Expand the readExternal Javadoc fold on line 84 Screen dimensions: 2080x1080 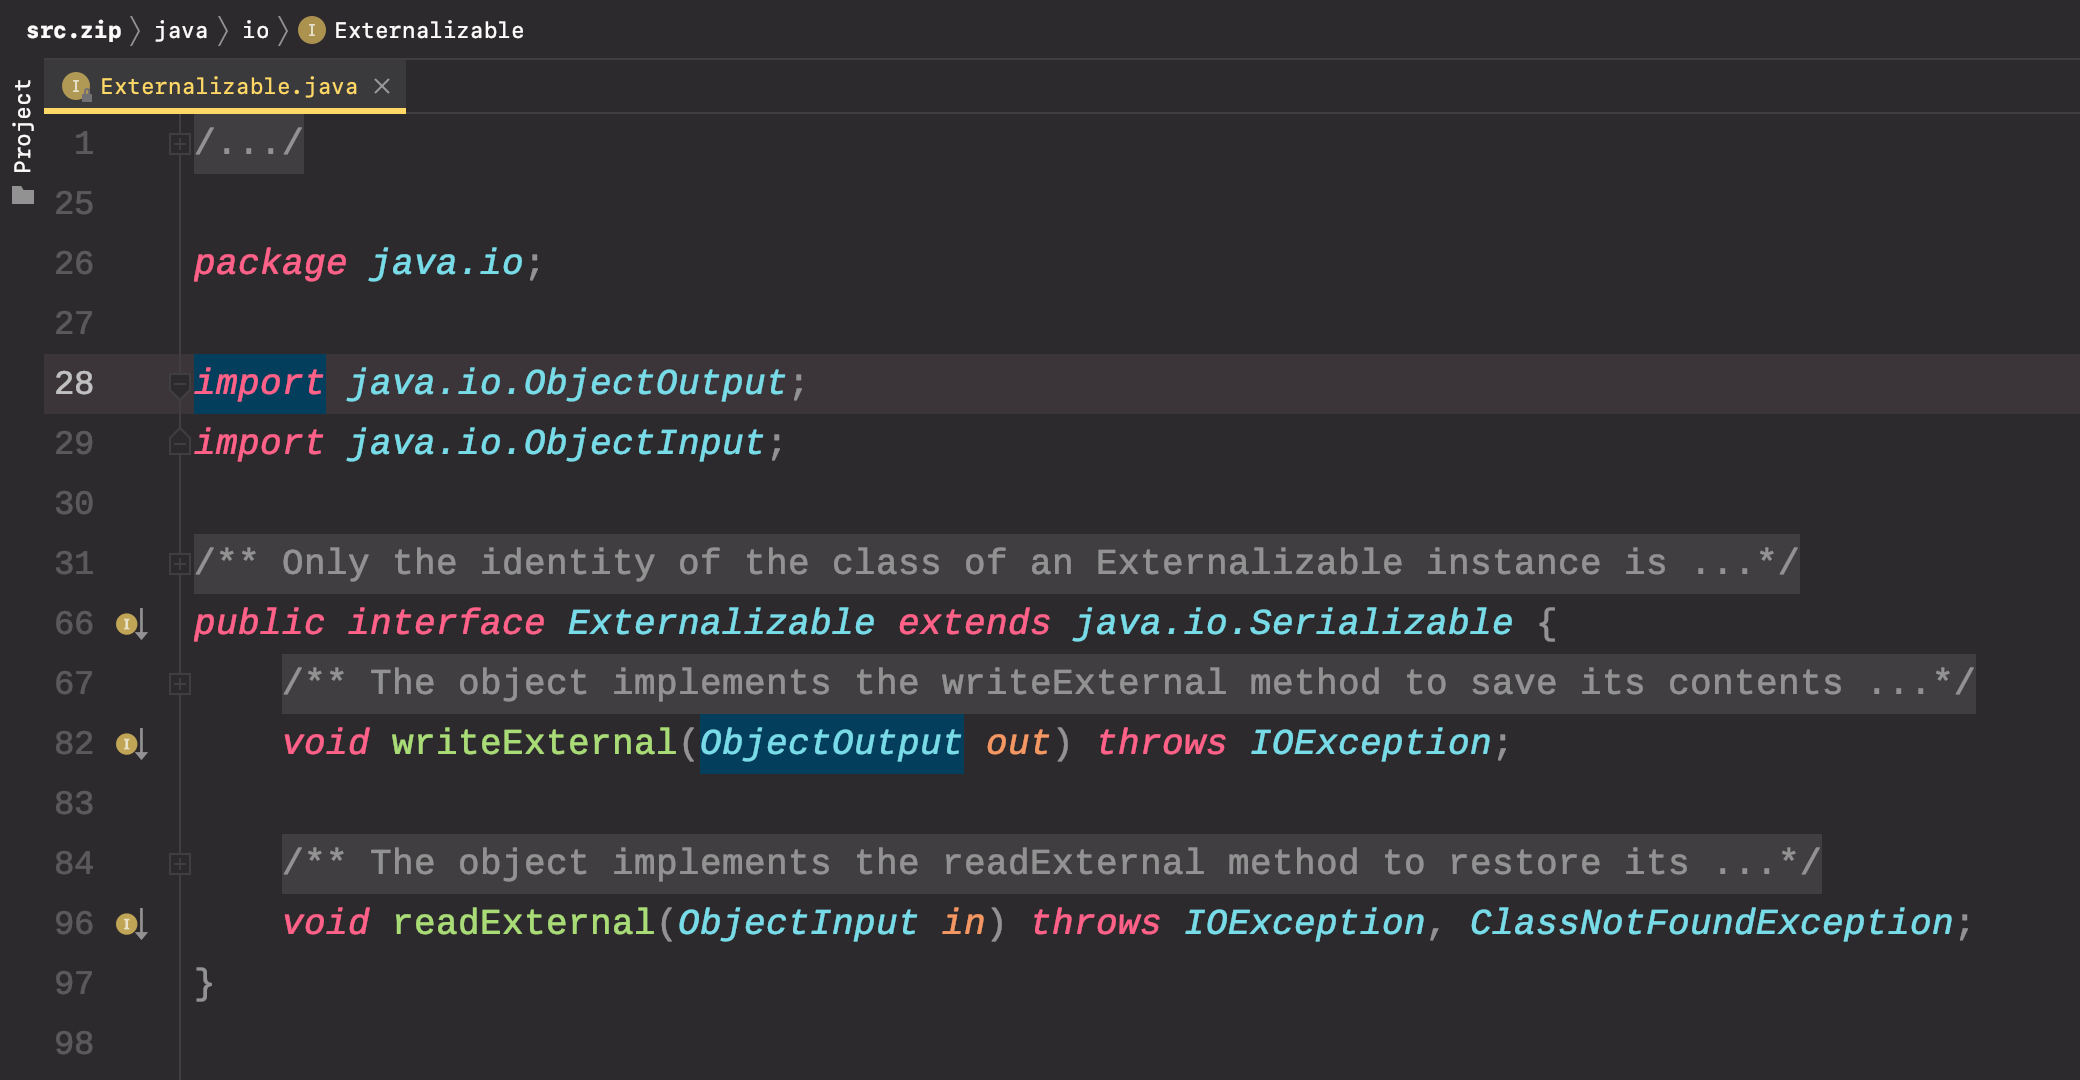[x=179, y=864]
